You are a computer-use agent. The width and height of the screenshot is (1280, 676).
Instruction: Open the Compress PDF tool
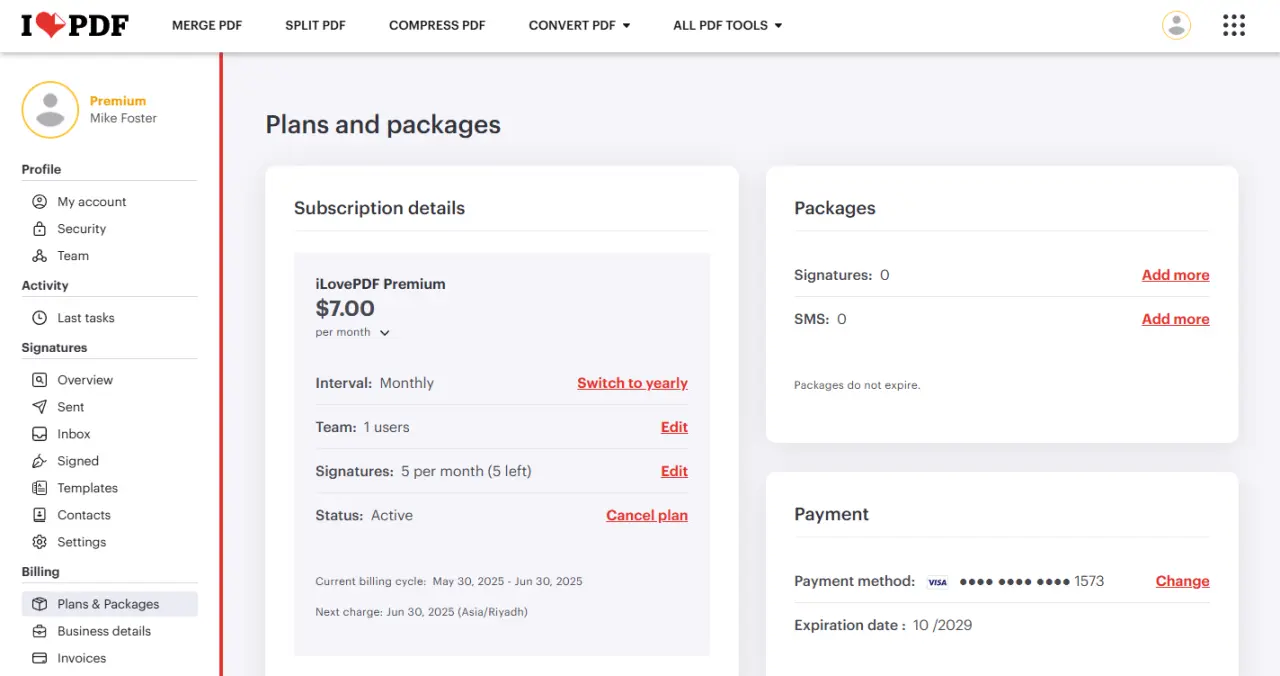coord(437,25)
